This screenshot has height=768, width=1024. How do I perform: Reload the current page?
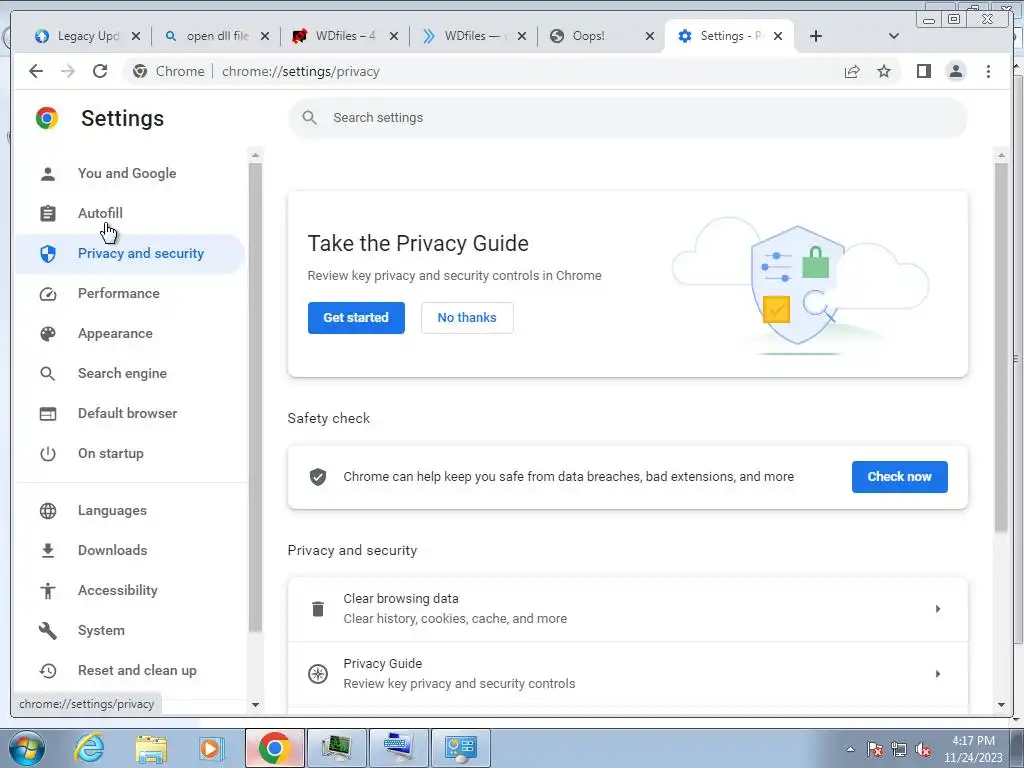tap(100, 71)
